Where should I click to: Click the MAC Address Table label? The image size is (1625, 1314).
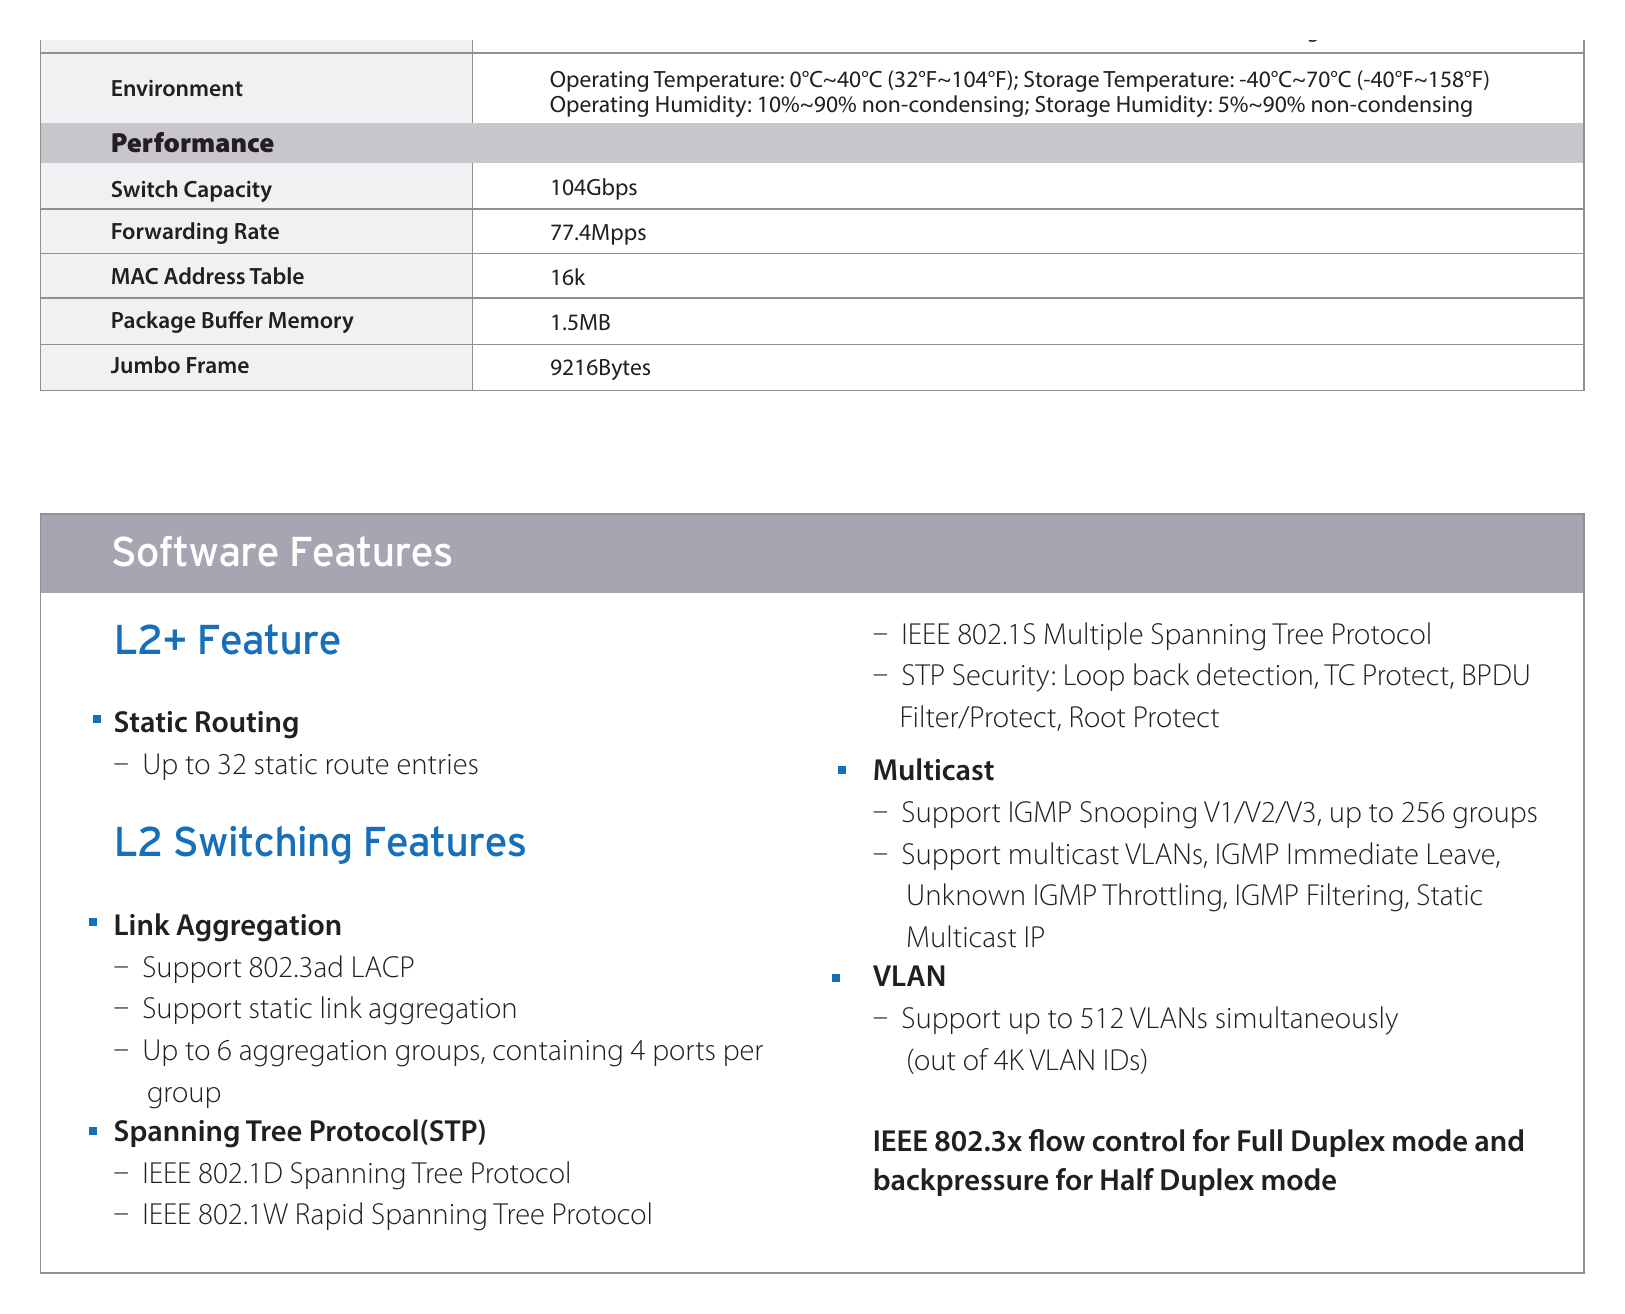point(207,276)
